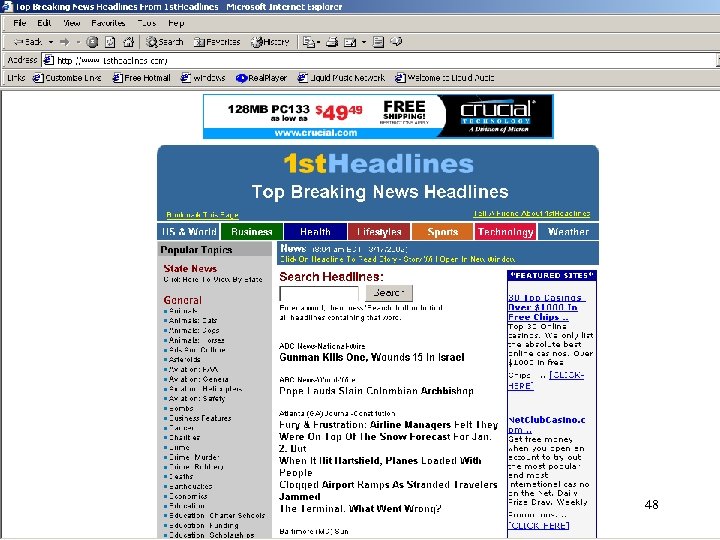Click the Search toolbar button

164,42
